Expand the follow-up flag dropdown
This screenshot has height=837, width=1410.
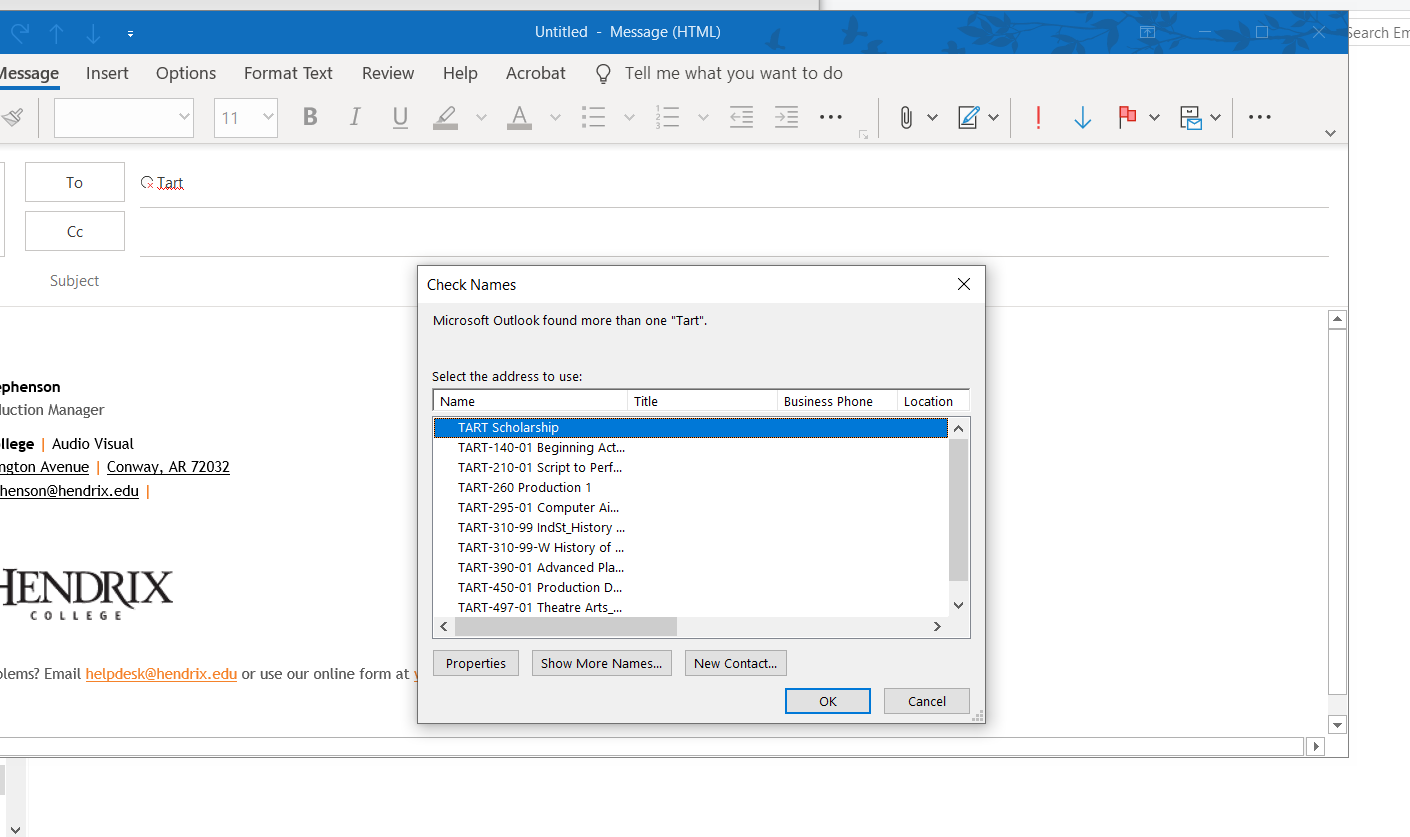pos(1154,118)
